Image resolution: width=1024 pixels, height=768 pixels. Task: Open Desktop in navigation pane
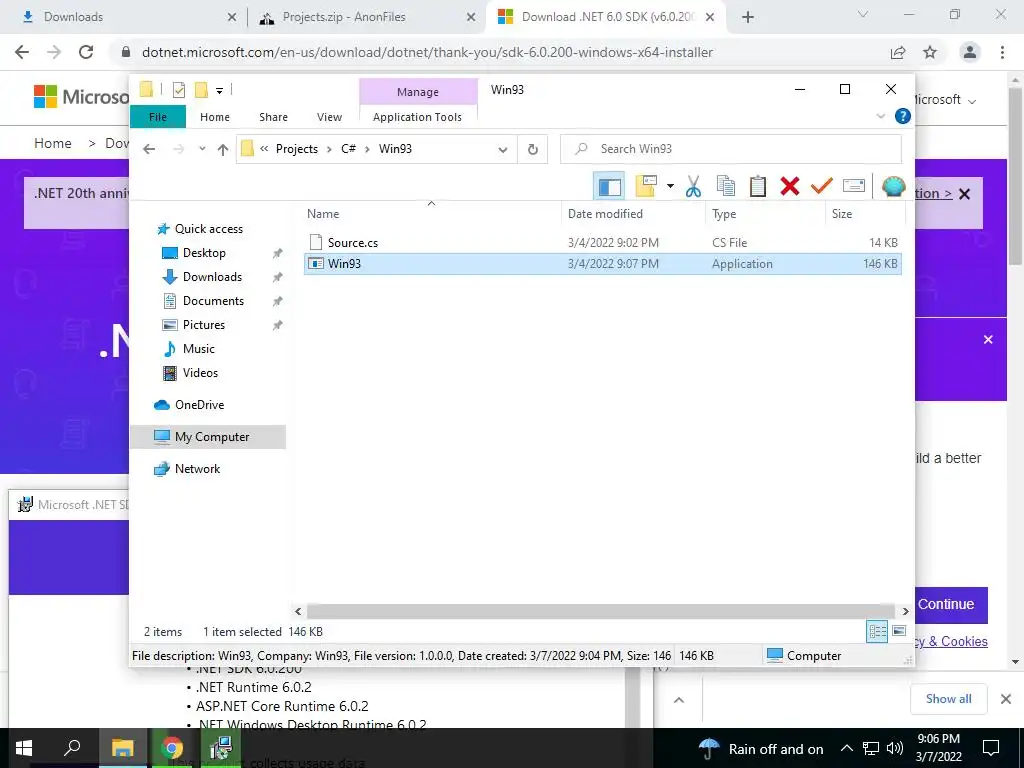point(204,253)
